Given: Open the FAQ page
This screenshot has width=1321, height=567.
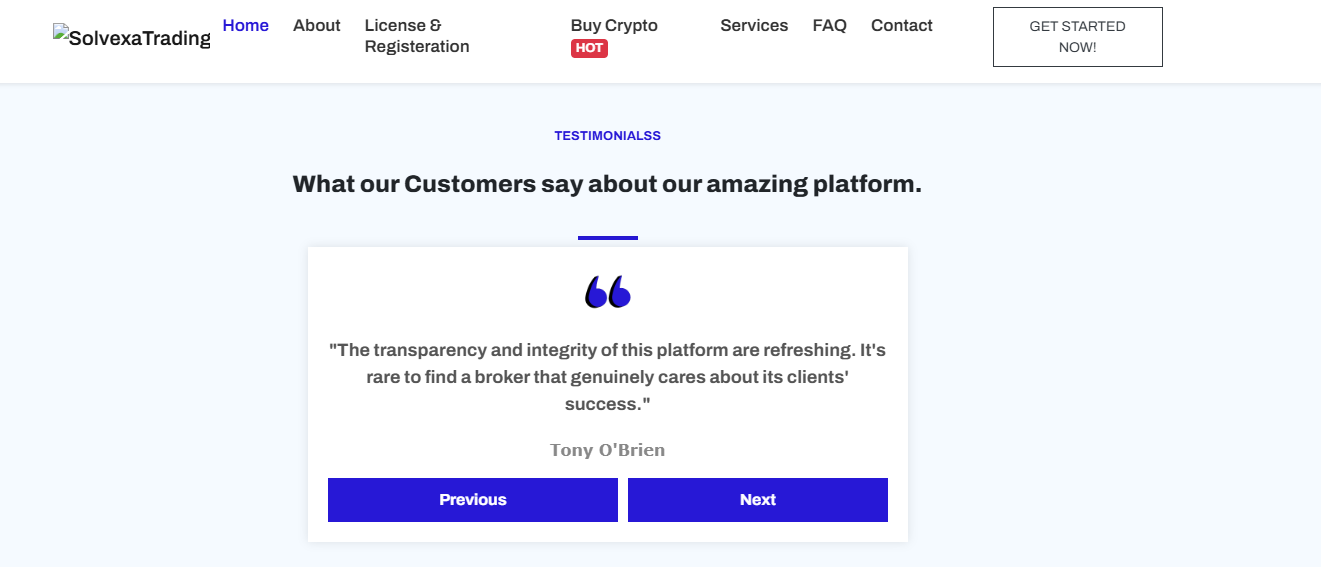Looking at the screenshot, I should tap(829, 26).
